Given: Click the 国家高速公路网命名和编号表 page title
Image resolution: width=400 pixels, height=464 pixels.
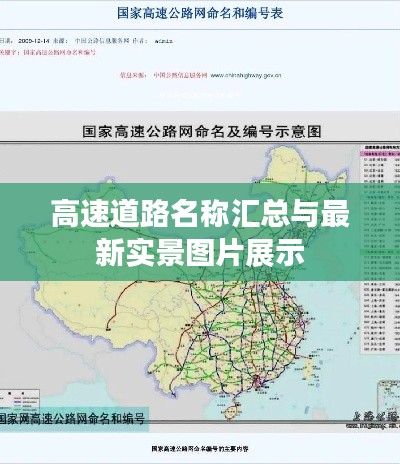Looking at the screenshot, I should (200, 14).
